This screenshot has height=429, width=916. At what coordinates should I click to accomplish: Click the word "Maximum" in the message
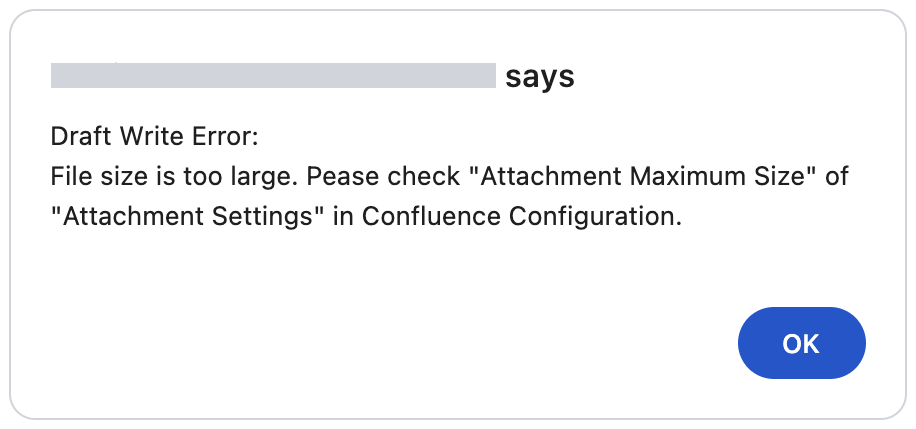681,177
